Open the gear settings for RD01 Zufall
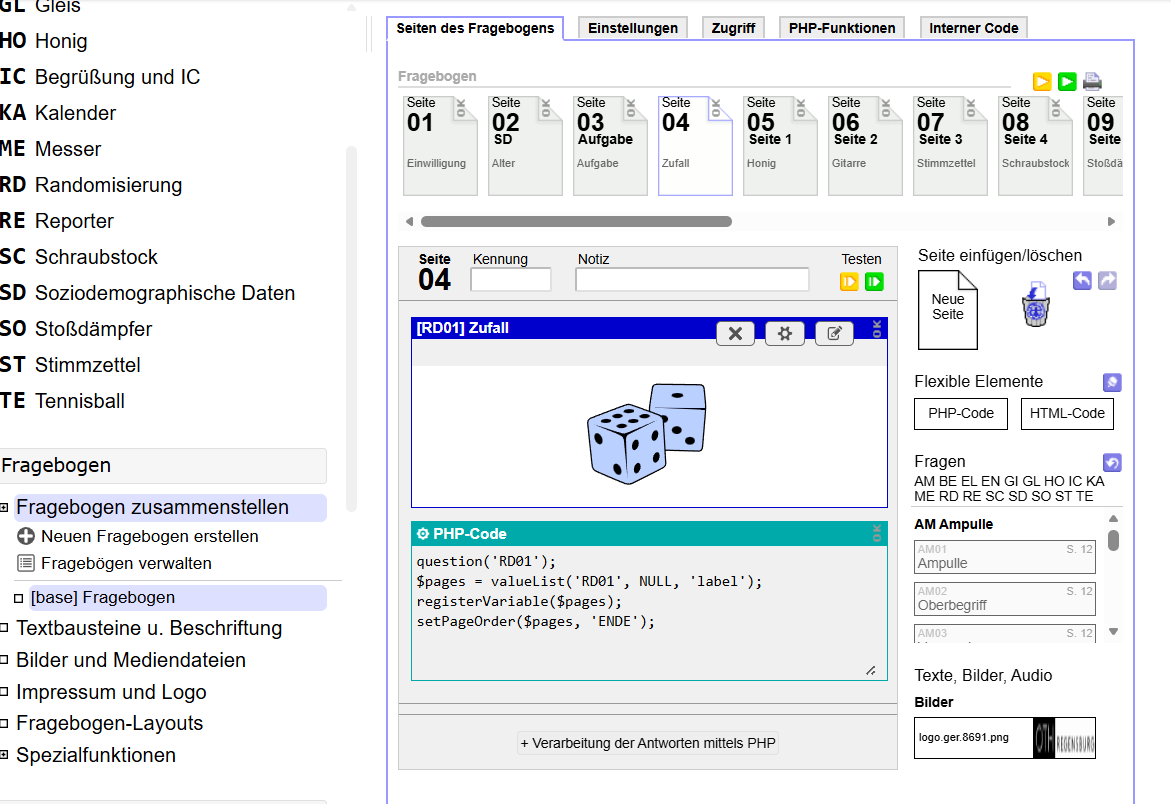The image size is (1171, 804). click(785, 334)
